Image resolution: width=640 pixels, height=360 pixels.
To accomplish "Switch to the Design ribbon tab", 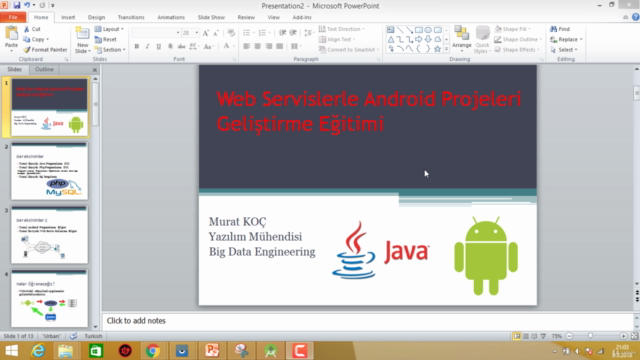I will [96, 17].
